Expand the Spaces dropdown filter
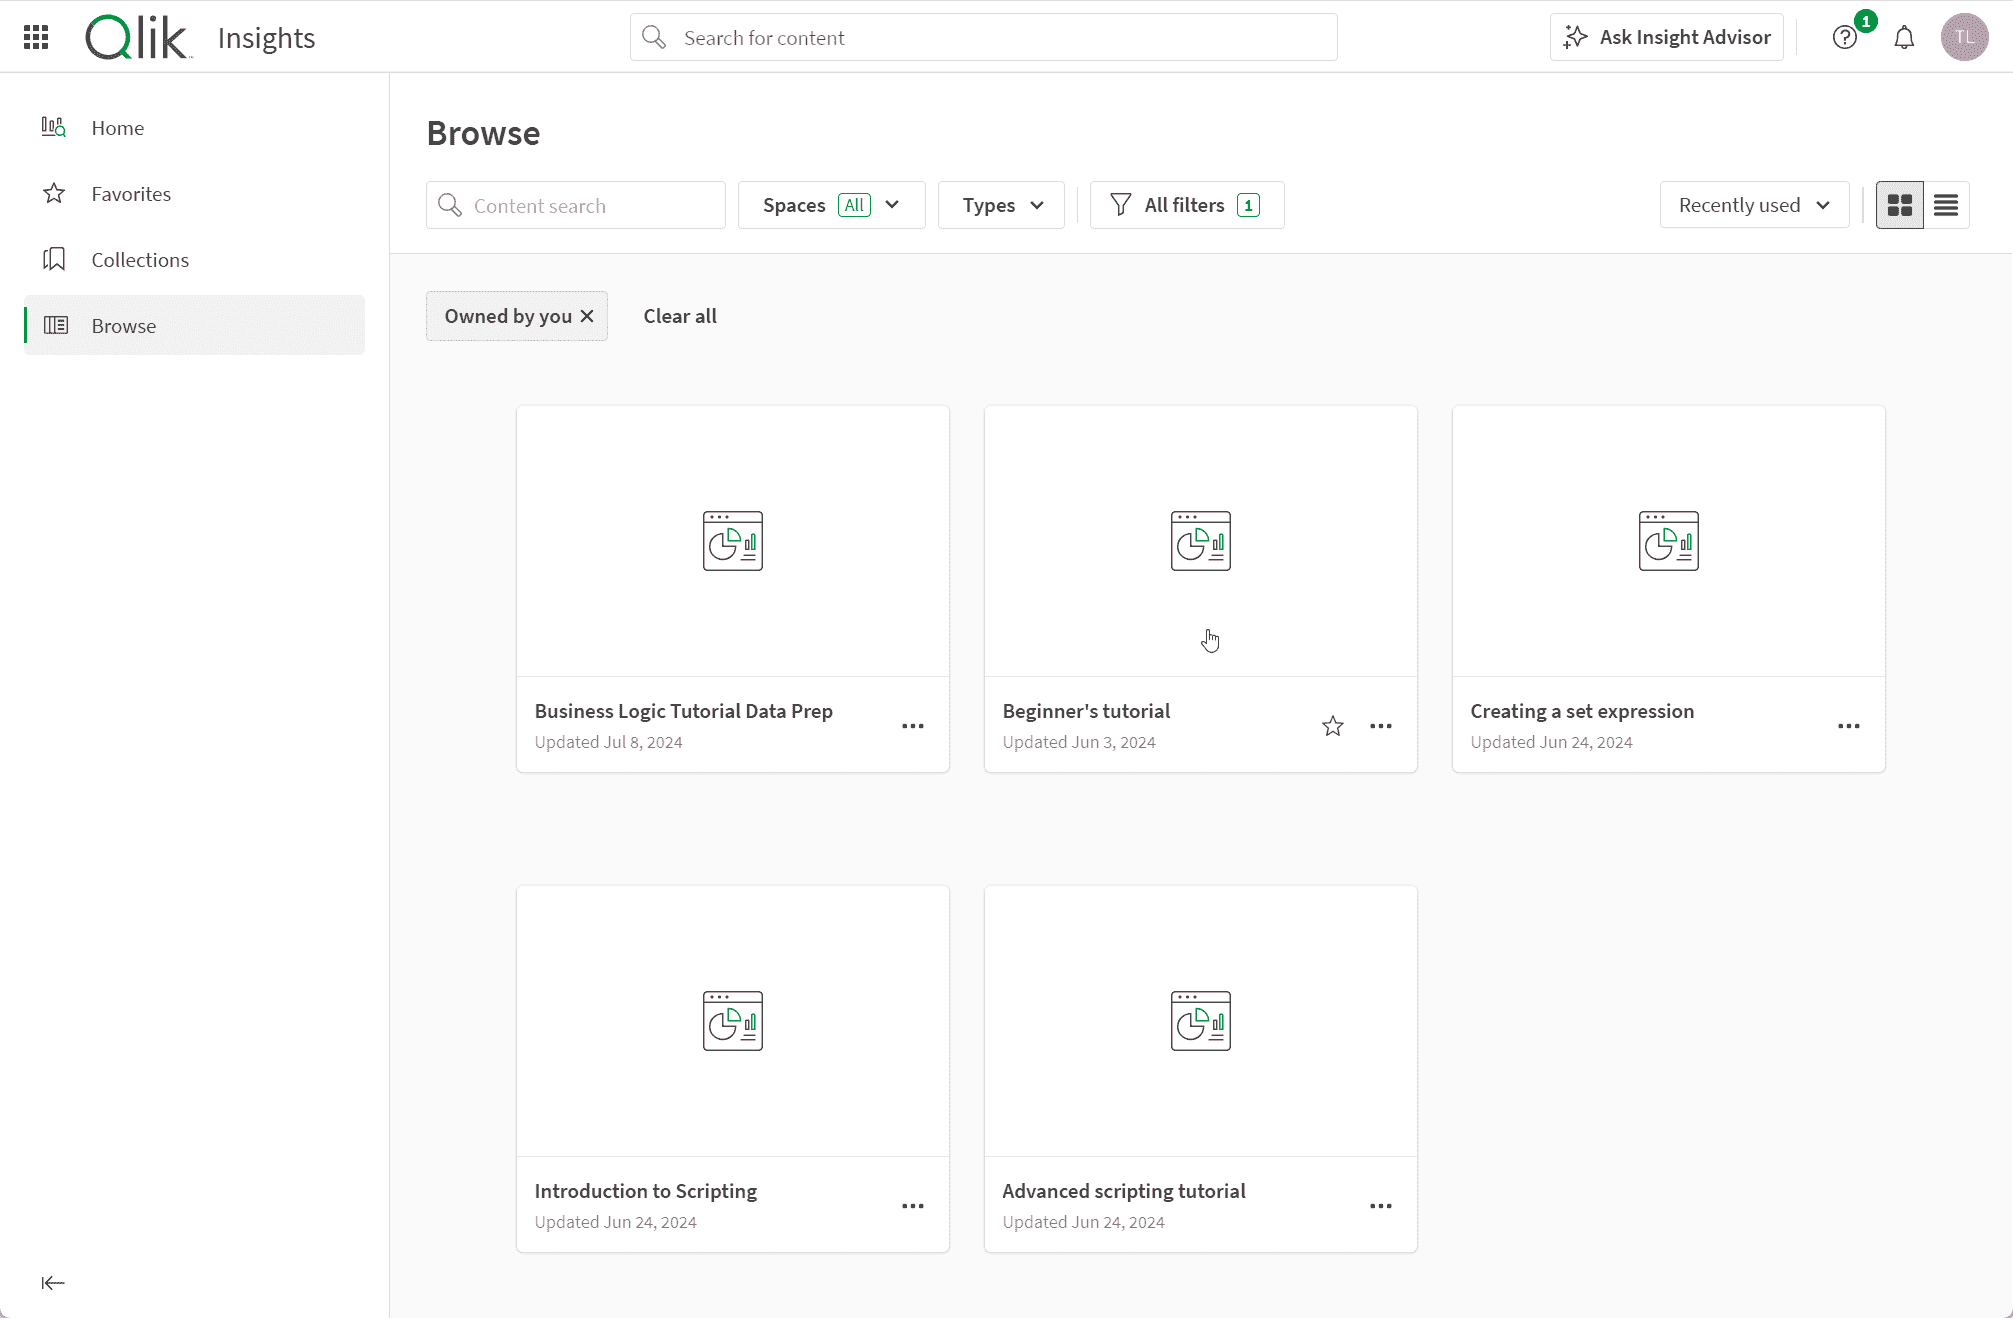This screenshot has width=2013, height=1318. 831,205
